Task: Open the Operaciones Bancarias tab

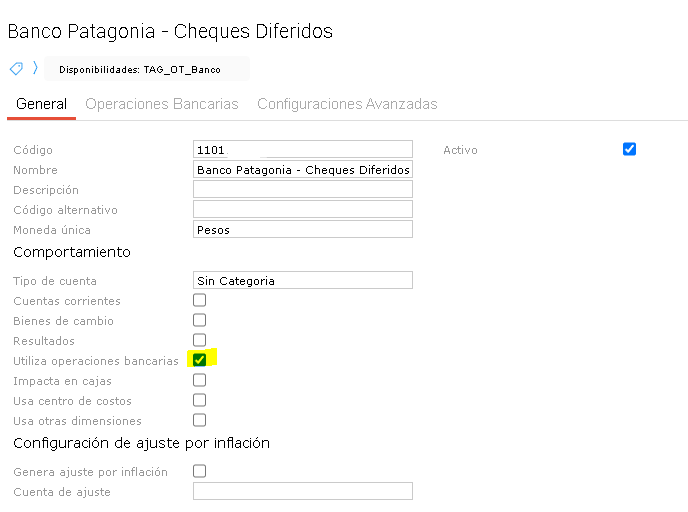Action: [162, 104]
